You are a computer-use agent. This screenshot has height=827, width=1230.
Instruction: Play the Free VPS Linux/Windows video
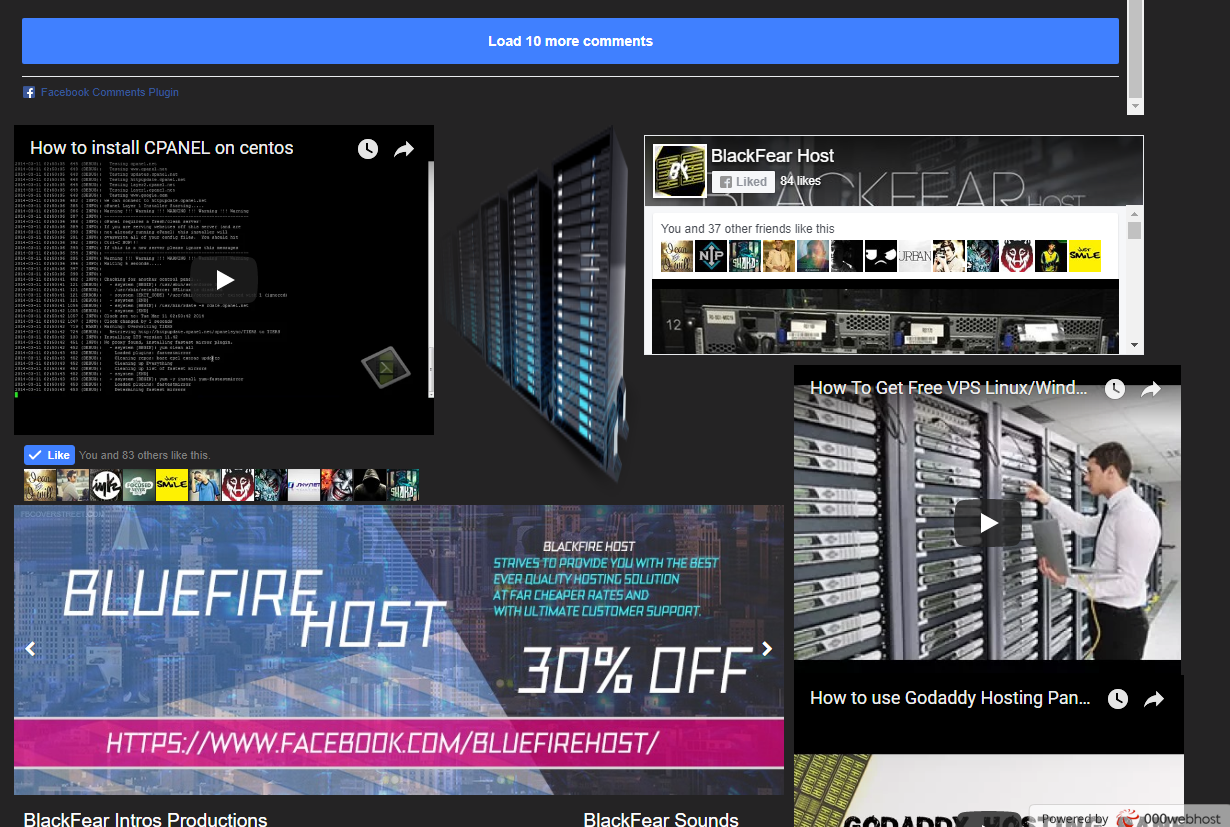[987, 523]
